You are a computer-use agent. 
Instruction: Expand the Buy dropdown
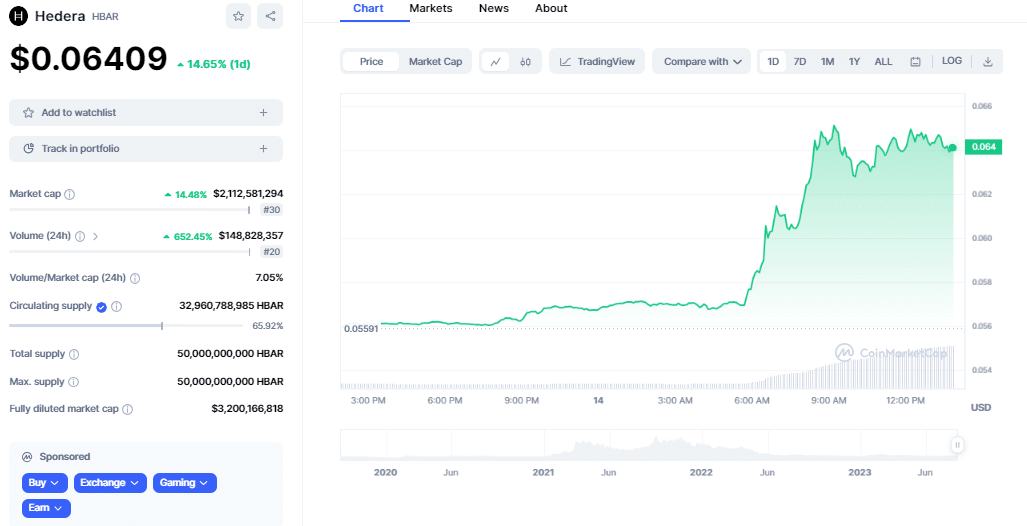[45, 483]
